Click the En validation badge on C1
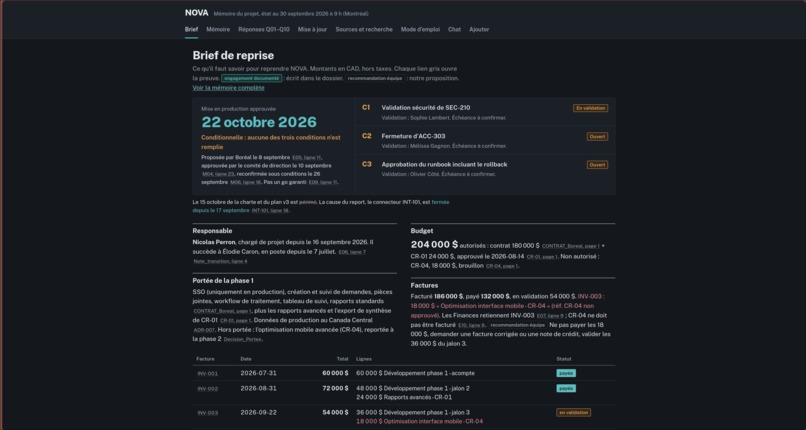 click(x=591, y=108)
